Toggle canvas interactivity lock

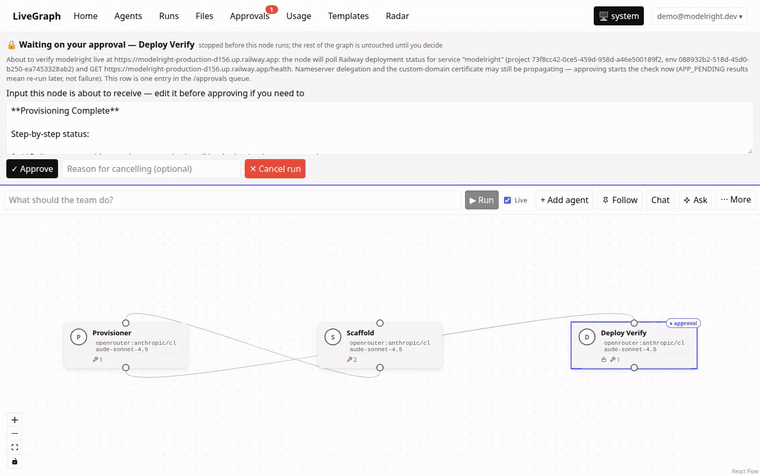[15, 461]
